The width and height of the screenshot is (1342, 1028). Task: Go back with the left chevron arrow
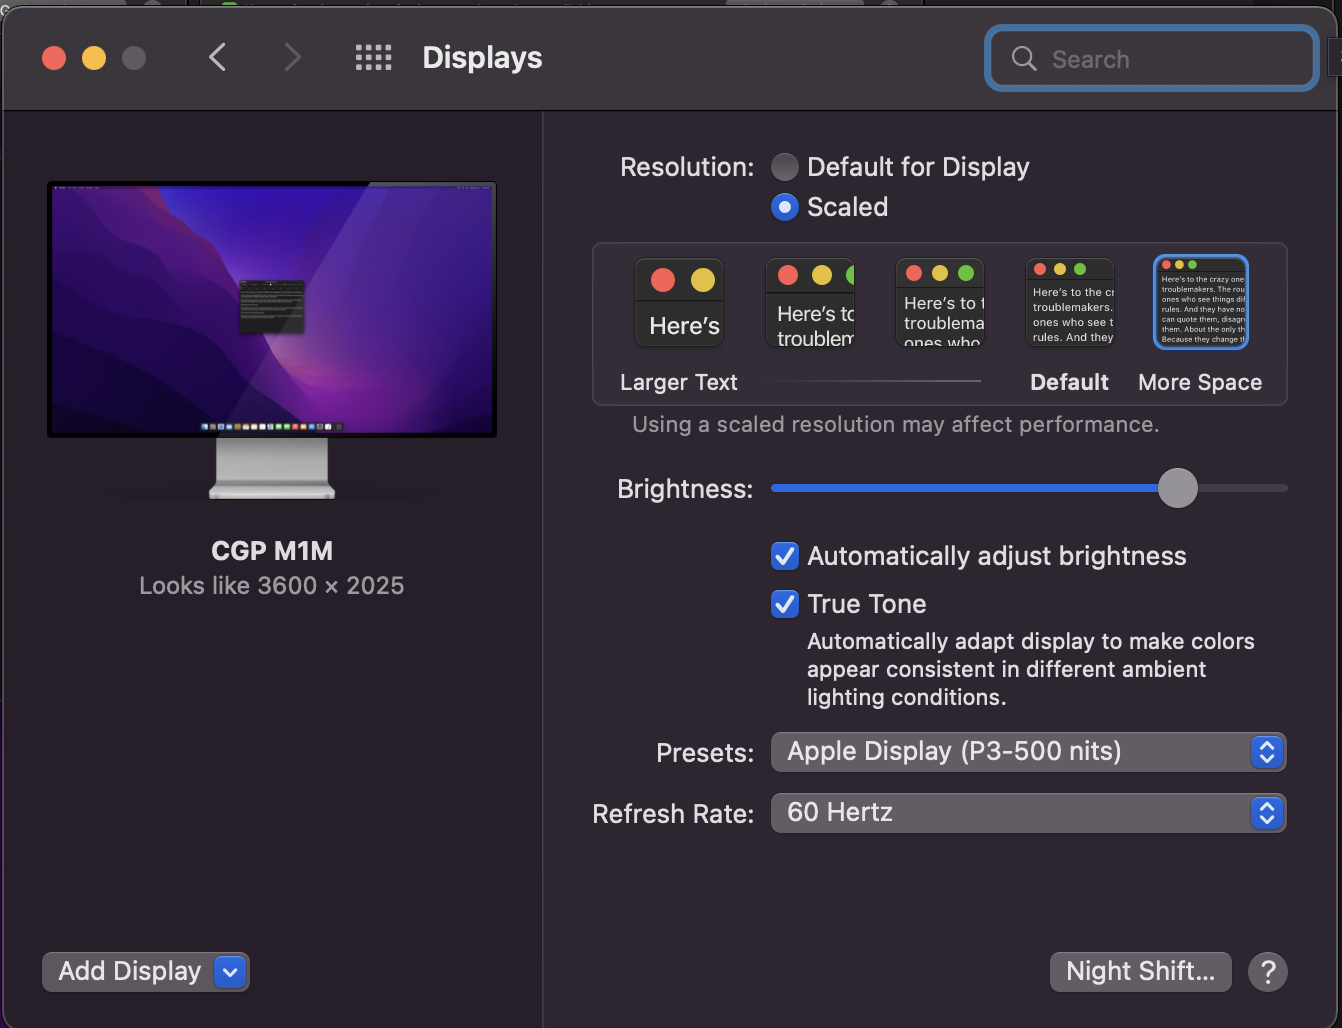[x=217, y=58]
